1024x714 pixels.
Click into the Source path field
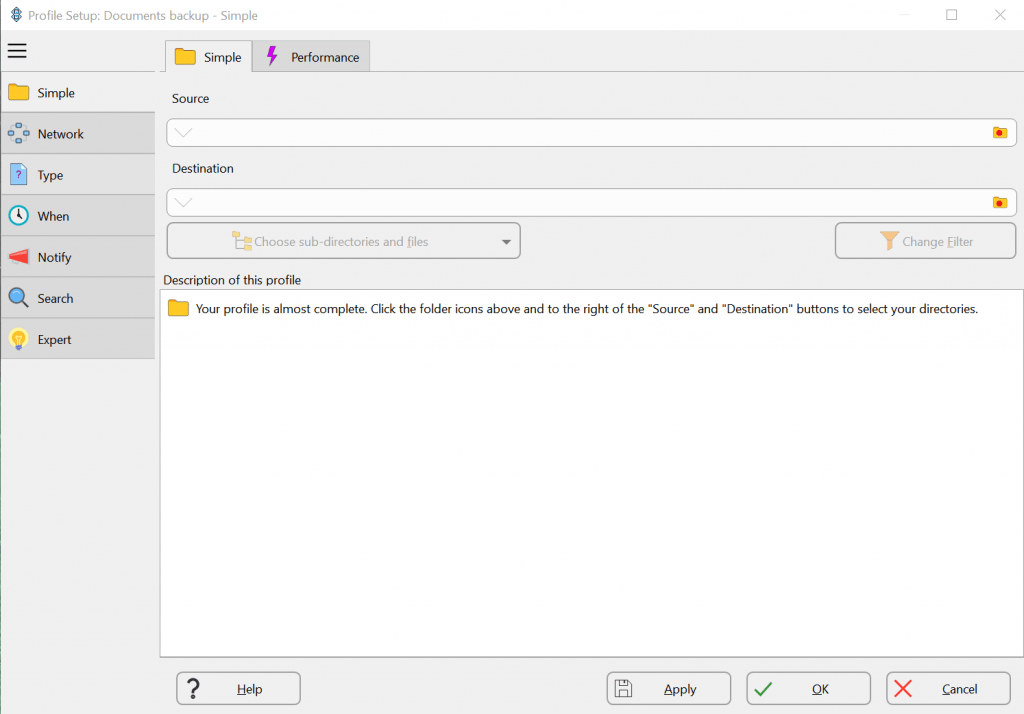pos(591,133)
